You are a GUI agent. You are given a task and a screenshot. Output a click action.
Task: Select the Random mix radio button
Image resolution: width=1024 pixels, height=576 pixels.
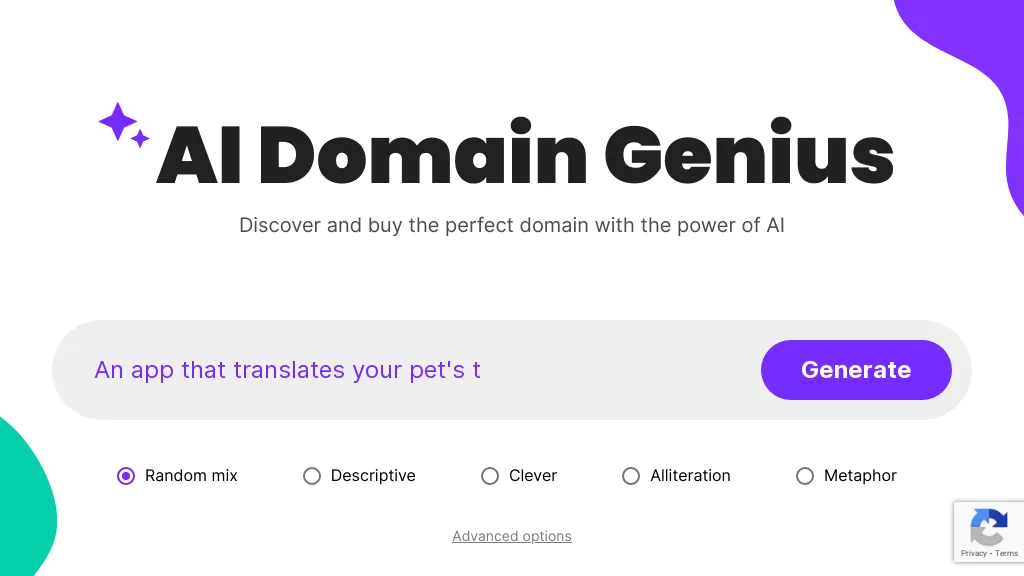(126, 476)
